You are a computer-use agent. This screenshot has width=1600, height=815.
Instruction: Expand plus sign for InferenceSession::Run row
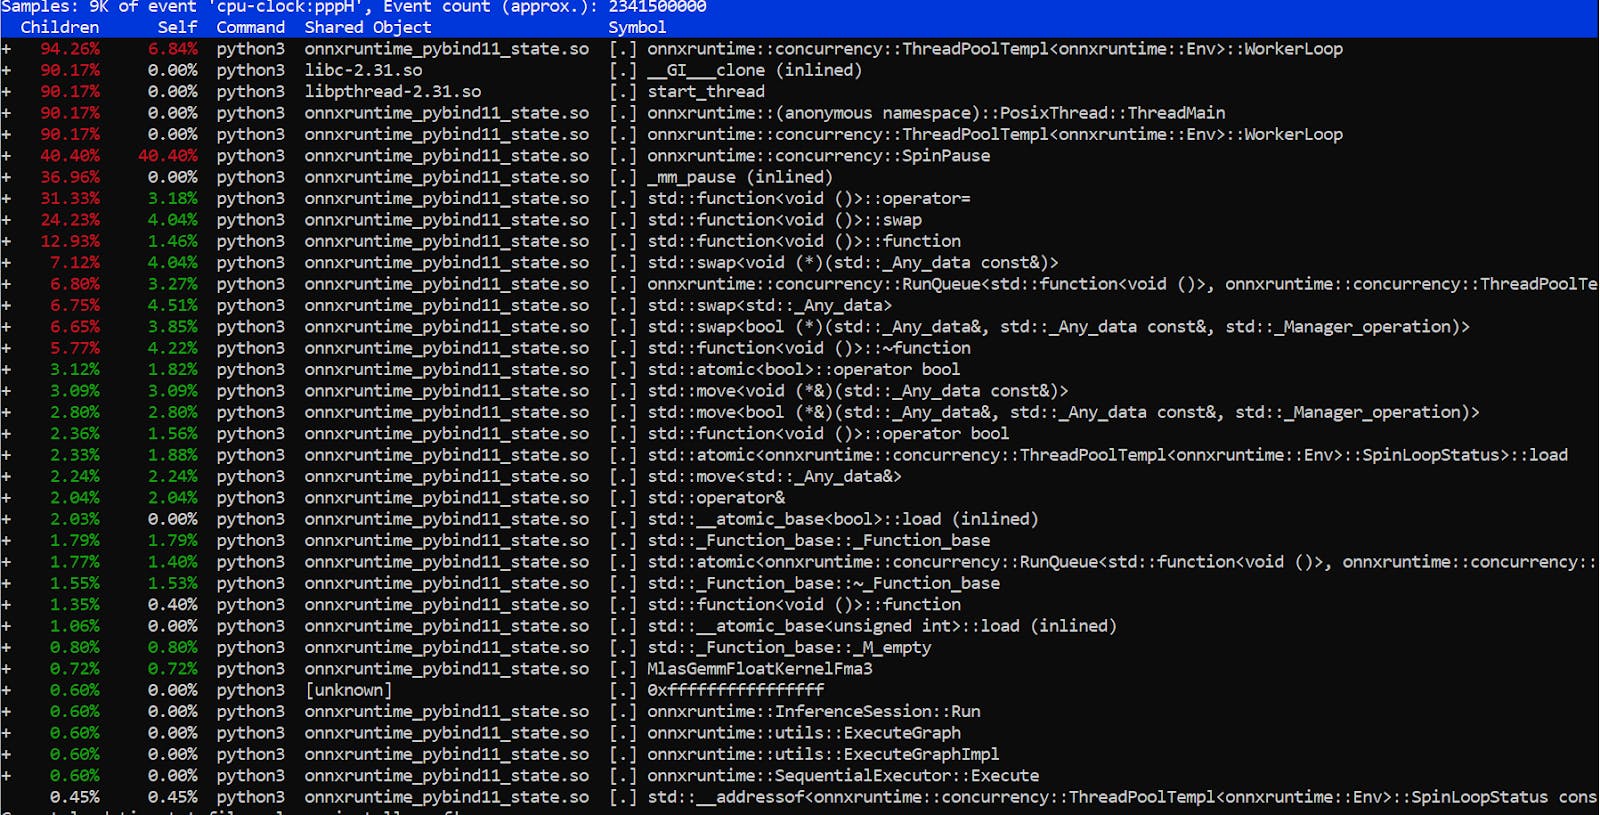point(6,712)
